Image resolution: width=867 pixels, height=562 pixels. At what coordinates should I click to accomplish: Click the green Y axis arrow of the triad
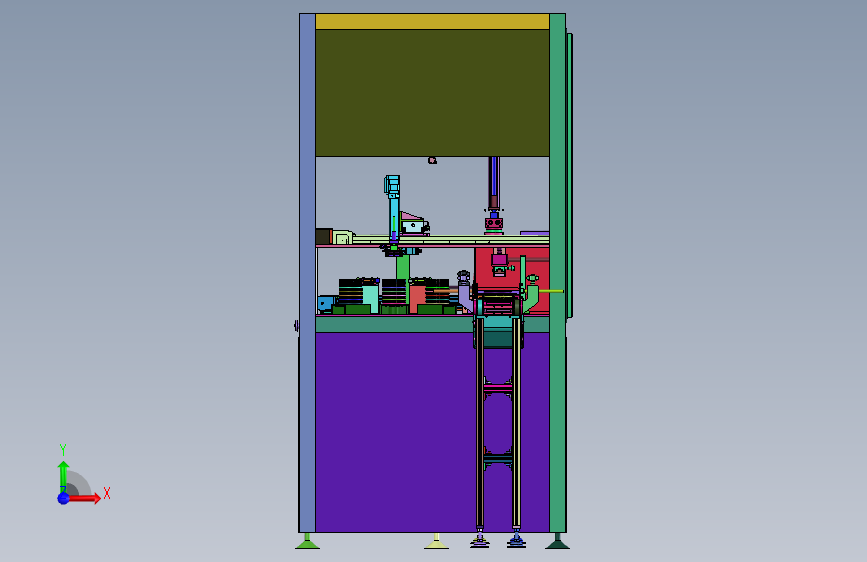pyautogui.click(x=63, y=476)
